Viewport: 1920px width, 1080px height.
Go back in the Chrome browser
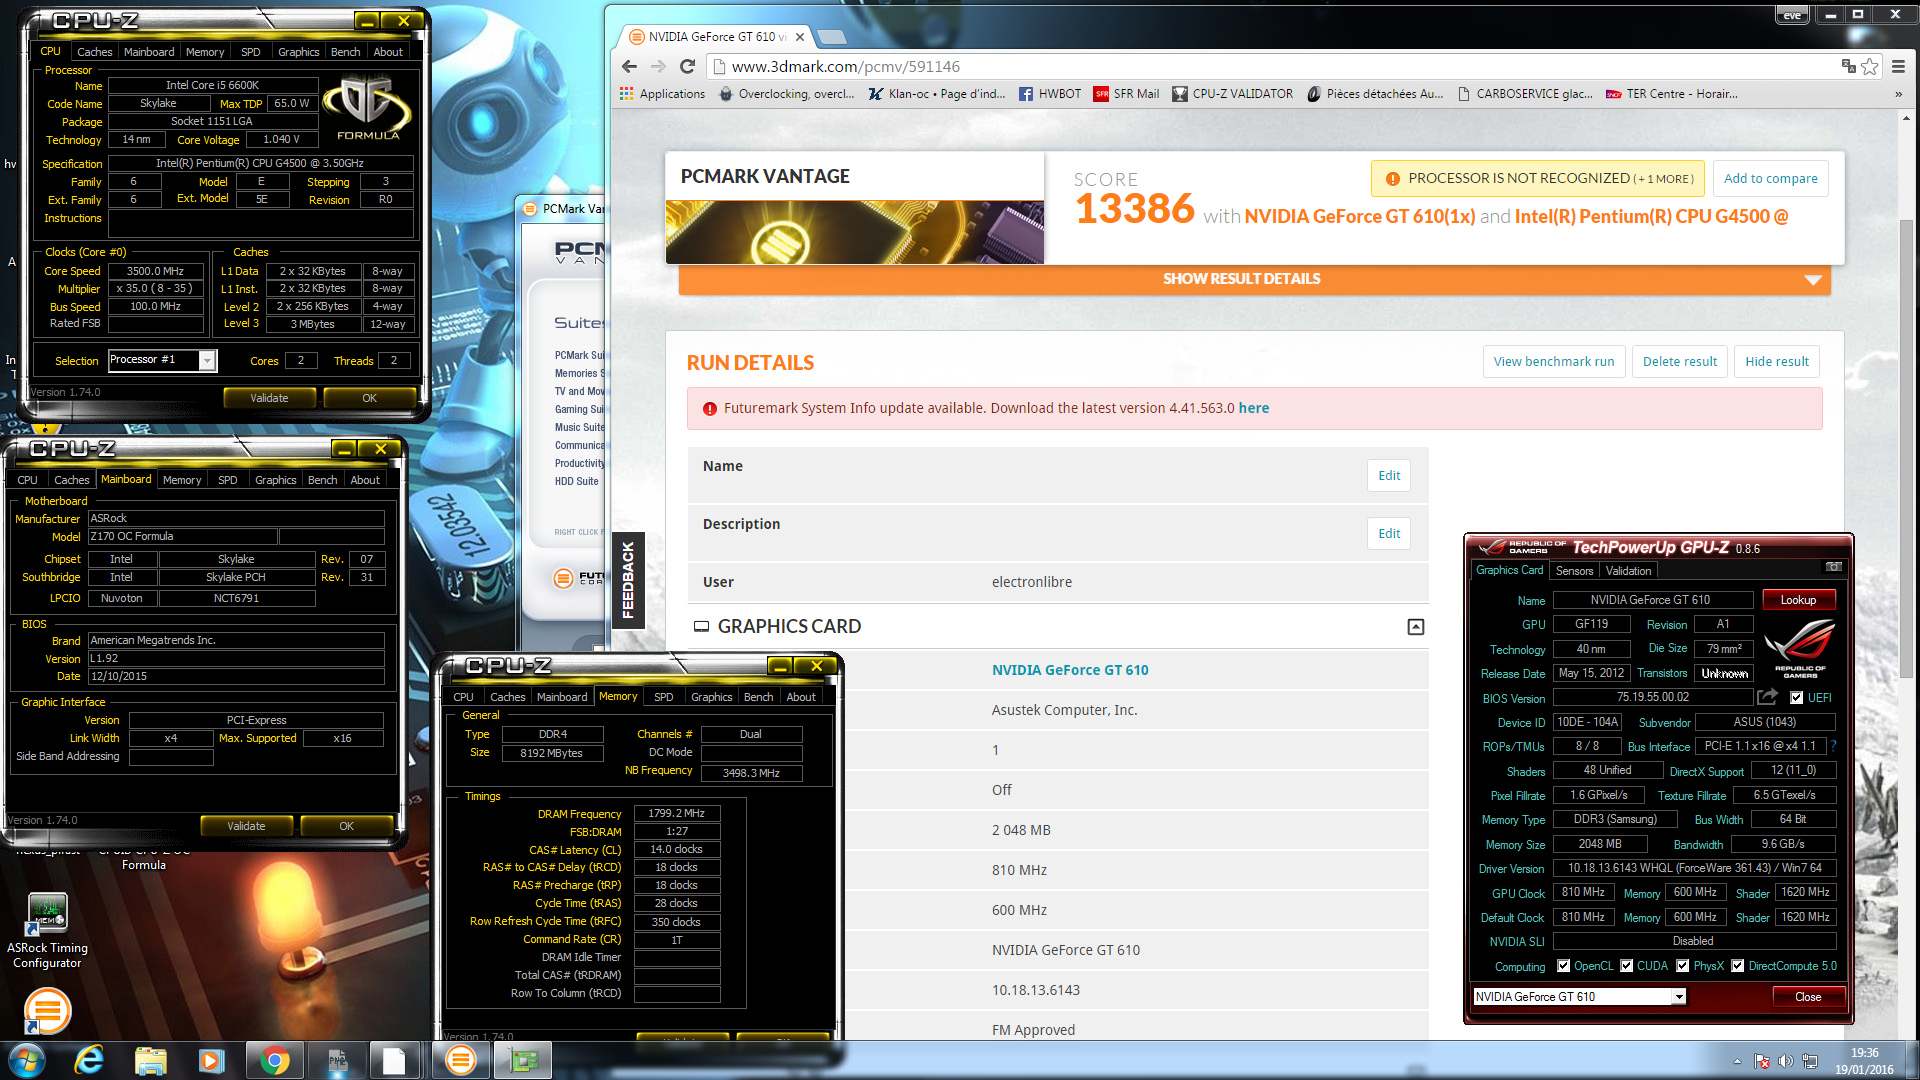click(629, 66)
